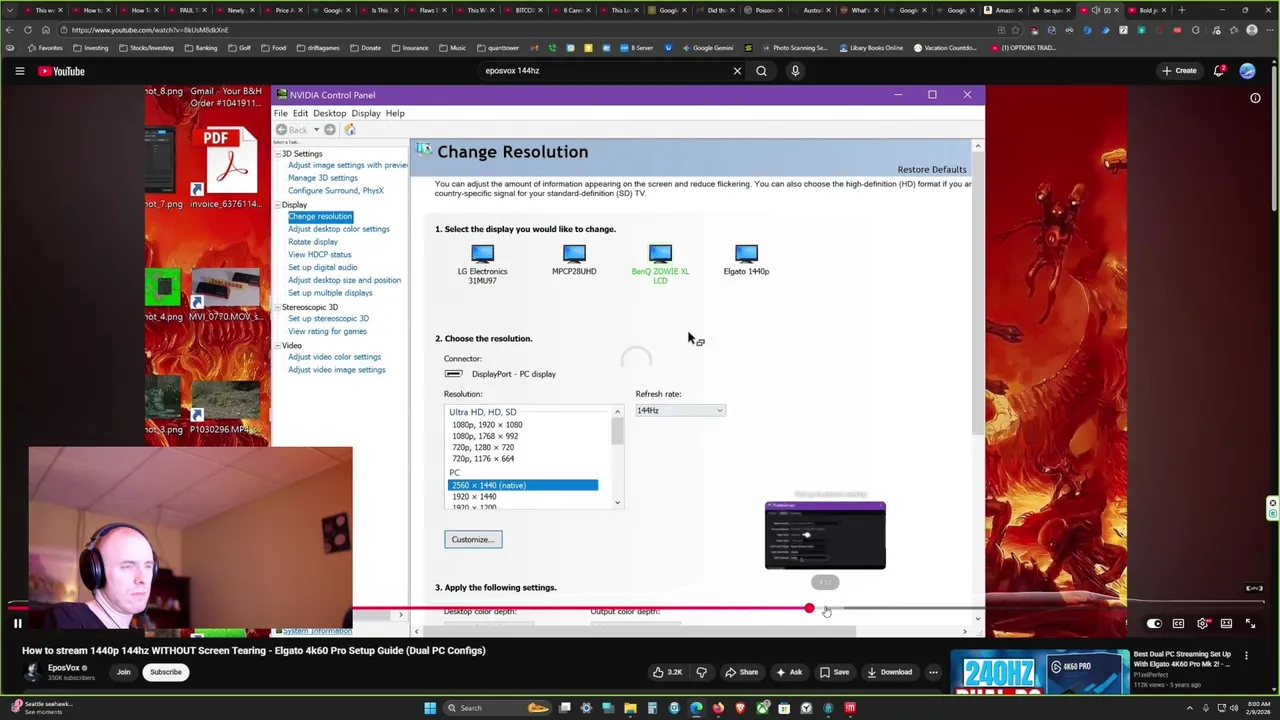Open the EposVox channel name link
Viewport: 1280px width, 720px height.
tap(64, 668)
